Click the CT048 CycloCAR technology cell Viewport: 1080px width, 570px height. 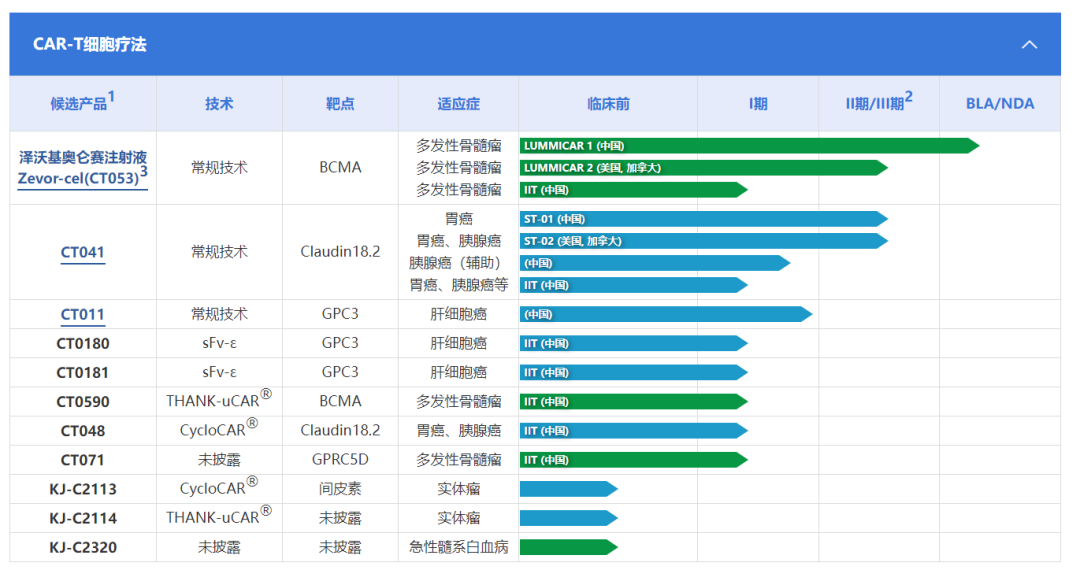219,430
